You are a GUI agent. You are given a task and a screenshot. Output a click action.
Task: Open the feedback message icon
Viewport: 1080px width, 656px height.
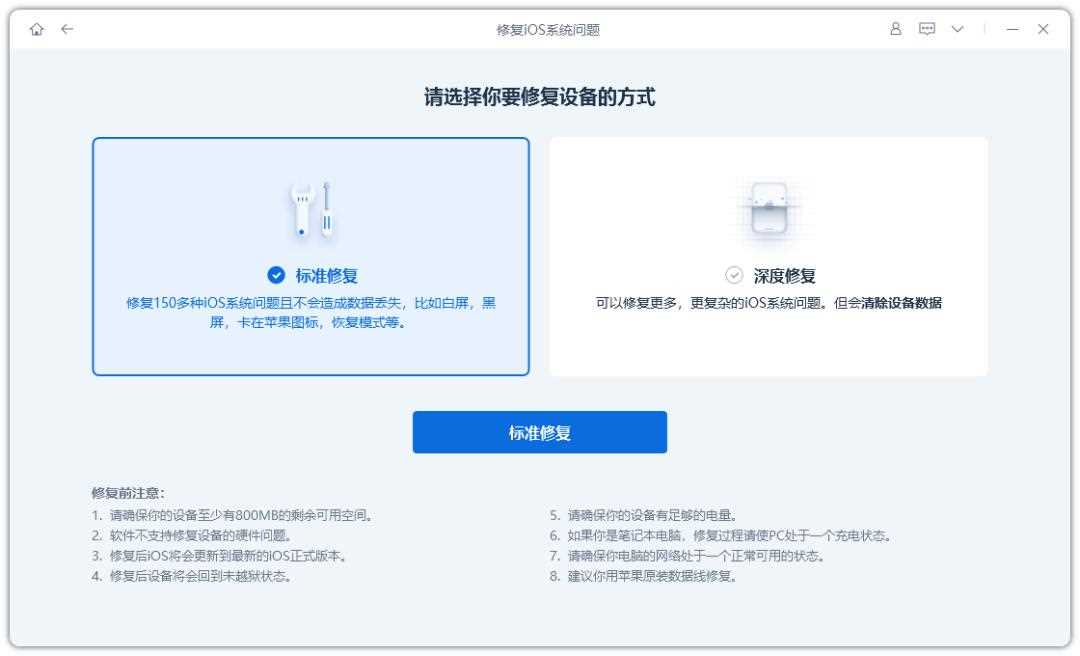click(926, 30)
